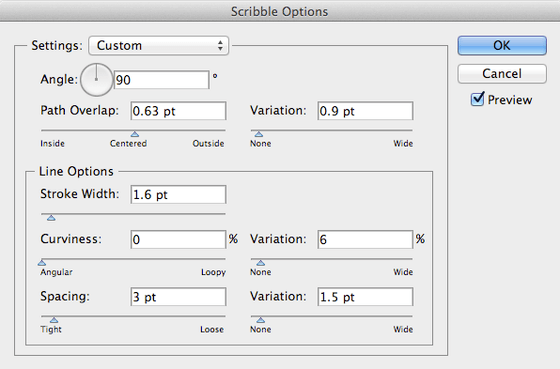Toggle the Preview checkbox

[478, 99]
